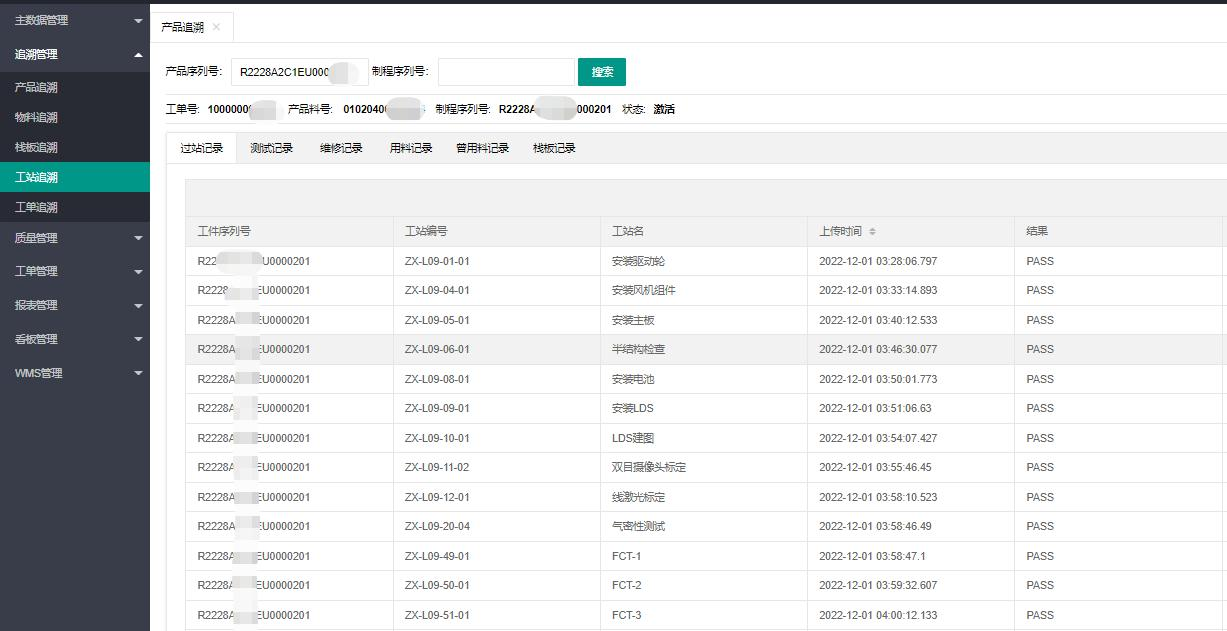Image resolution: width=1227 pixels, height=631 pixels.
Task: Collapse the 追溯管理 sidebar section
Action: point(74,54)
